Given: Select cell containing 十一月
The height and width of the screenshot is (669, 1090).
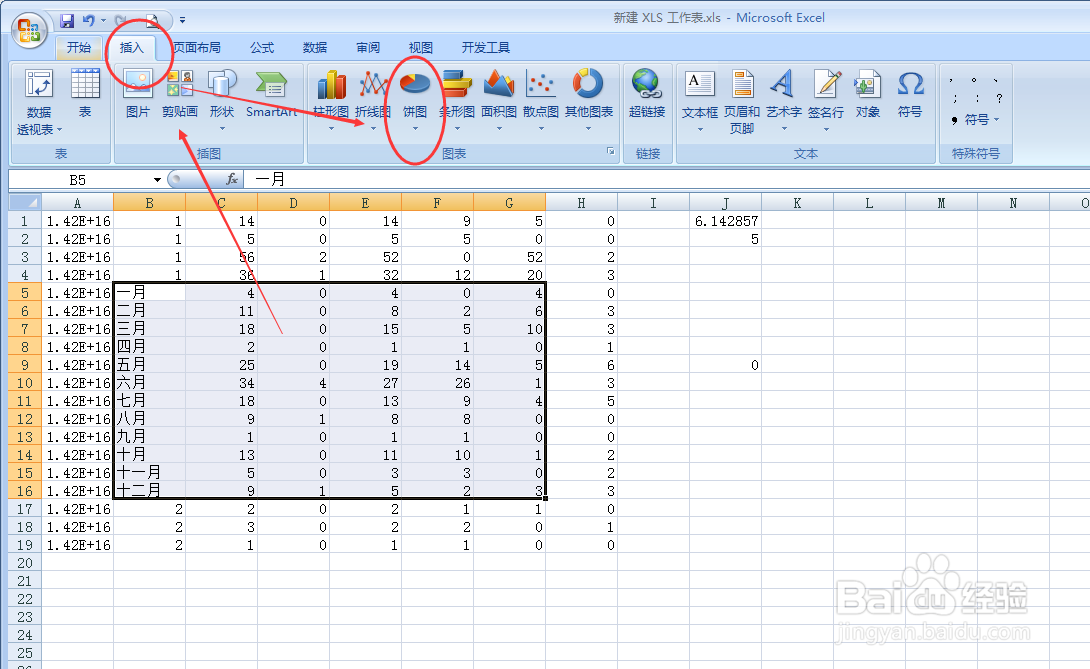Looking at the screenshot, I should pos(149,473).
